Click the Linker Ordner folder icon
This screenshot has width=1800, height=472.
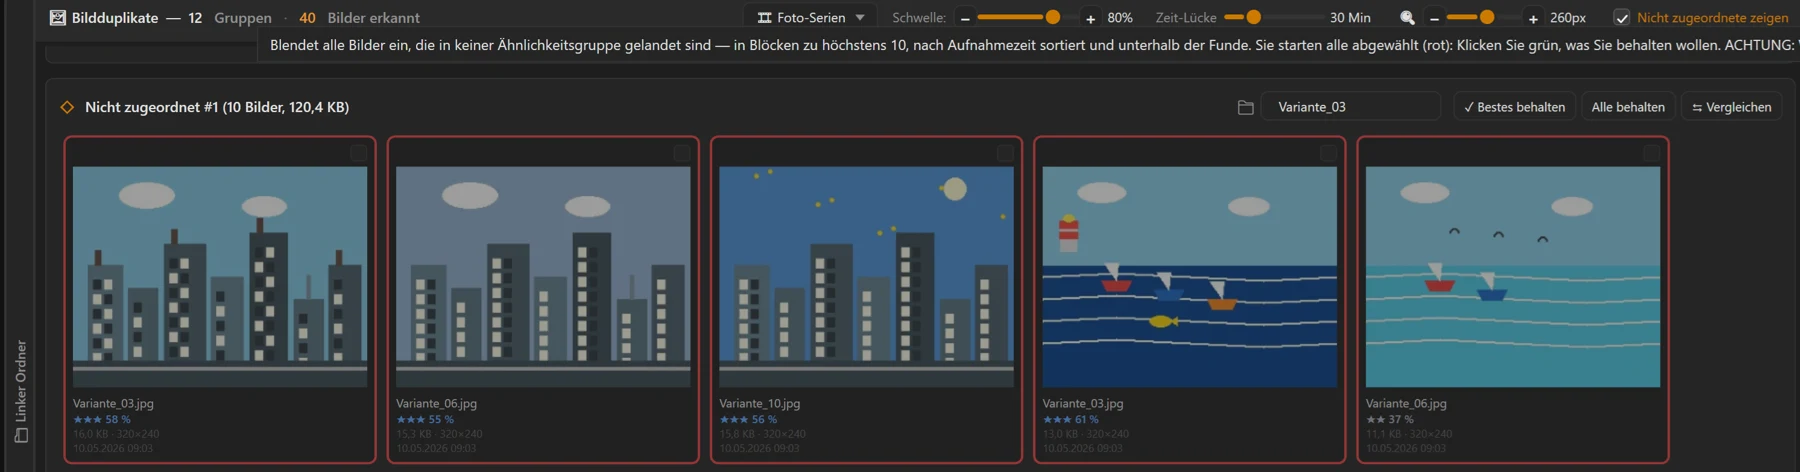pos(21,436)
